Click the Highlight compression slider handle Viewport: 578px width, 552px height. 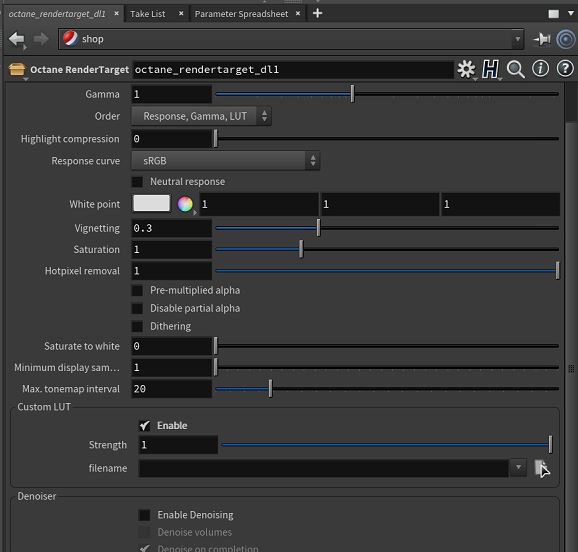pos(216,139)
